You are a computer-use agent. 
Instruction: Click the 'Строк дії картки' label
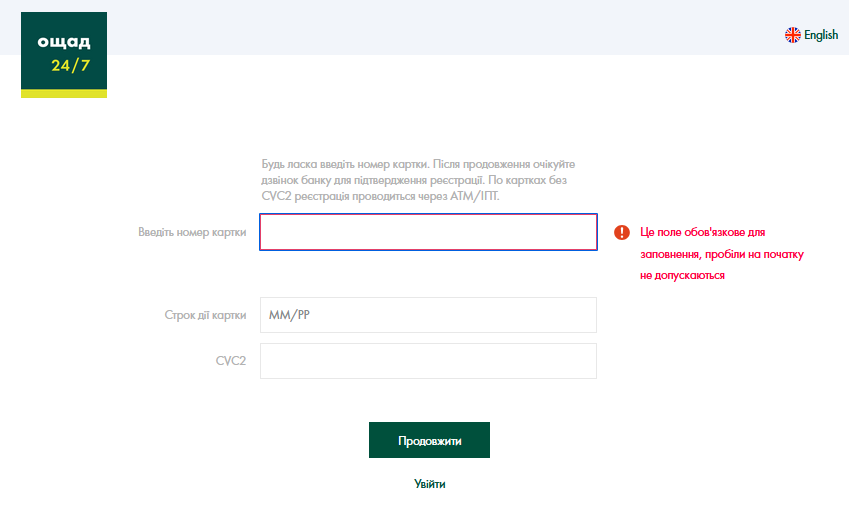tap(205, 315)
